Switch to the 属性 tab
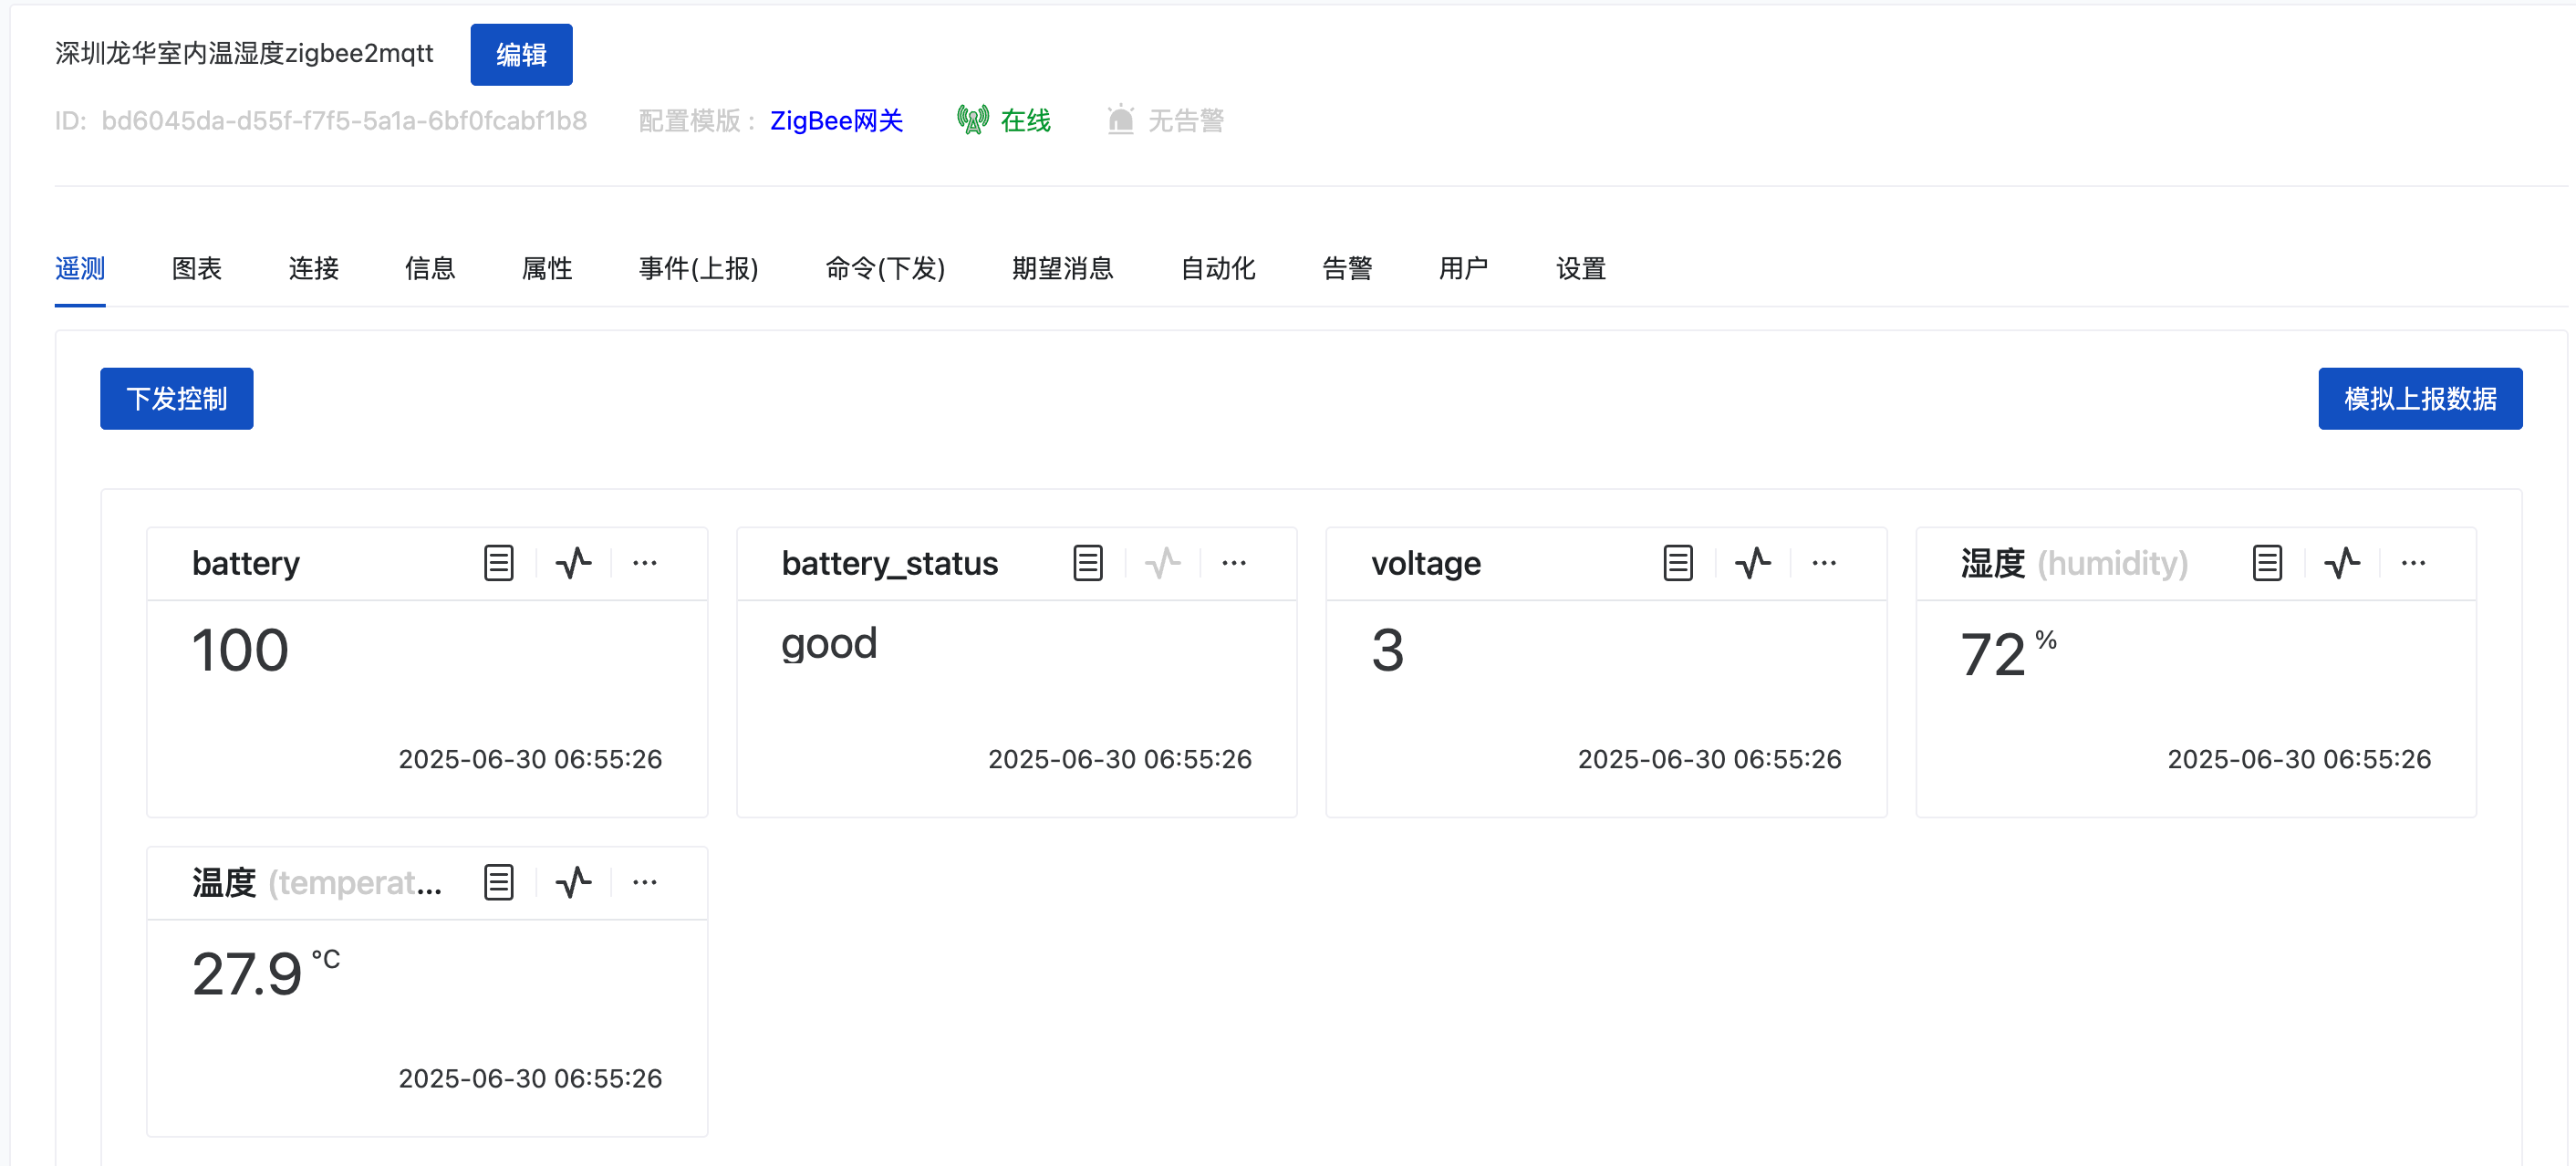This screenshot has height=1166, width=2576. (548, 268)
